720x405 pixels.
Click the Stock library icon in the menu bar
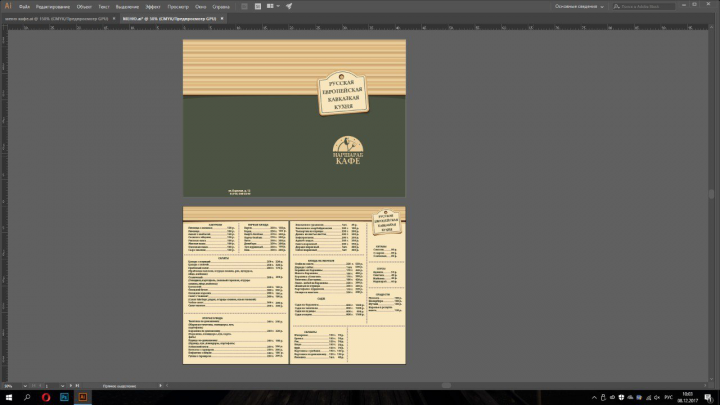(x=258, y=6)
